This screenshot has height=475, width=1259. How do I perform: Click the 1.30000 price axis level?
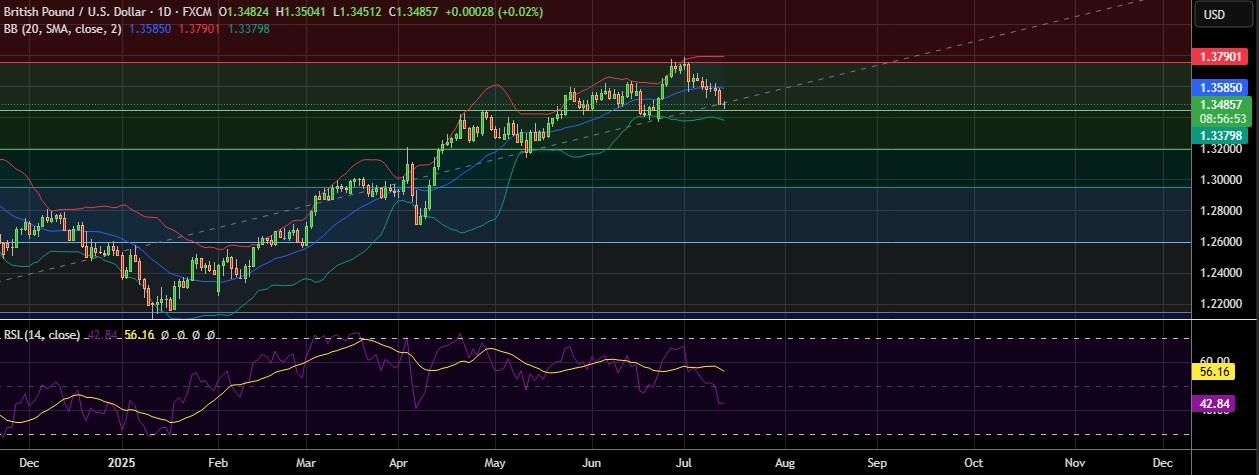(1220, 180)
